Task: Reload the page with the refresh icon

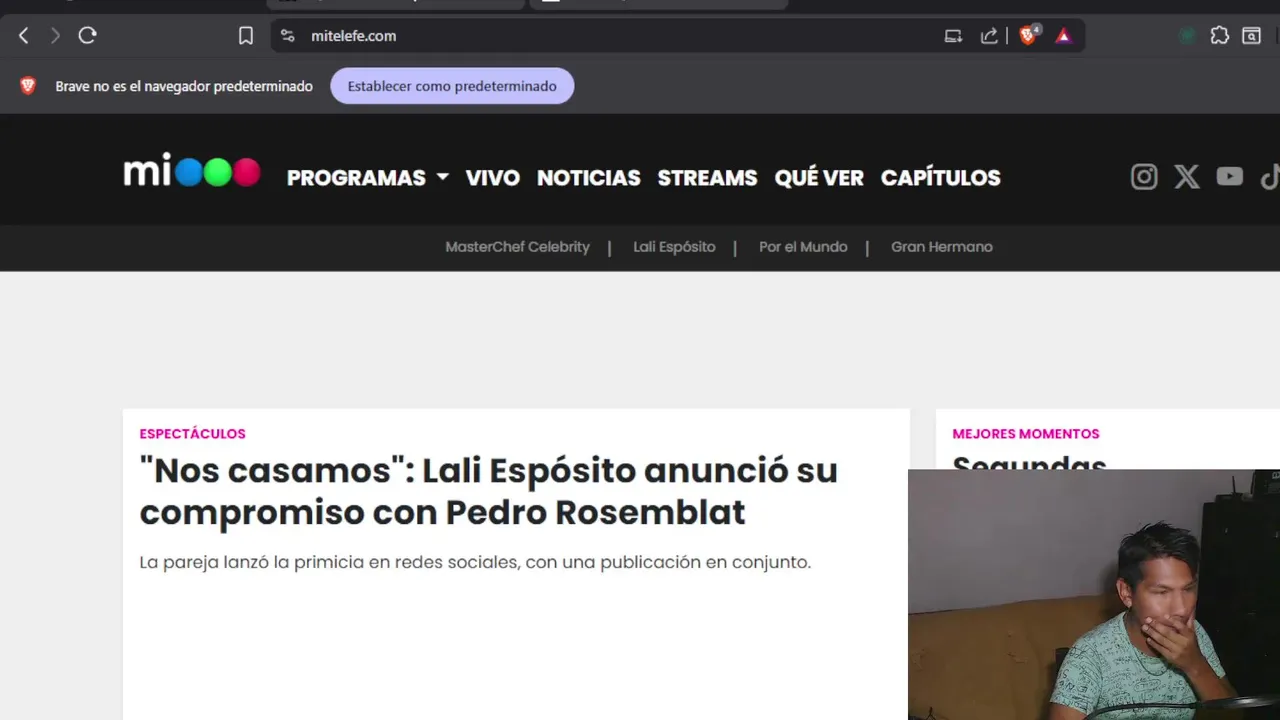Action: 87,36
